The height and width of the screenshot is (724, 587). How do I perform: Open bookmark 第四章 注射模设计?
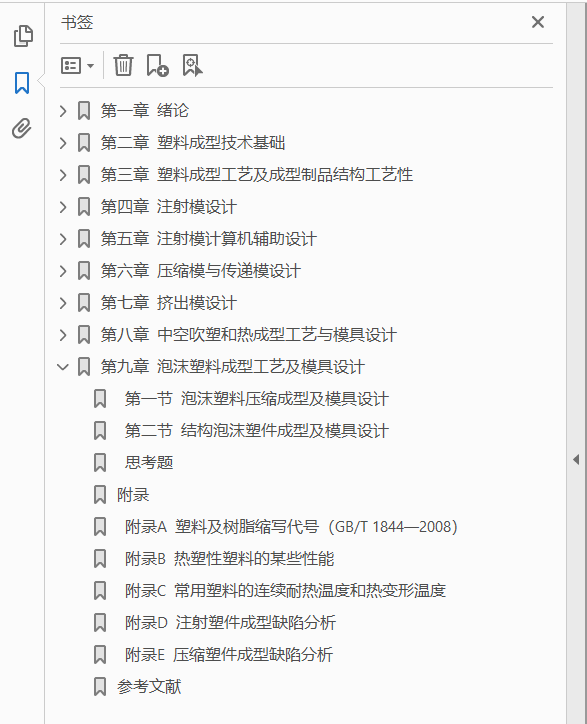pyautogui.click(x=169, y=207)
